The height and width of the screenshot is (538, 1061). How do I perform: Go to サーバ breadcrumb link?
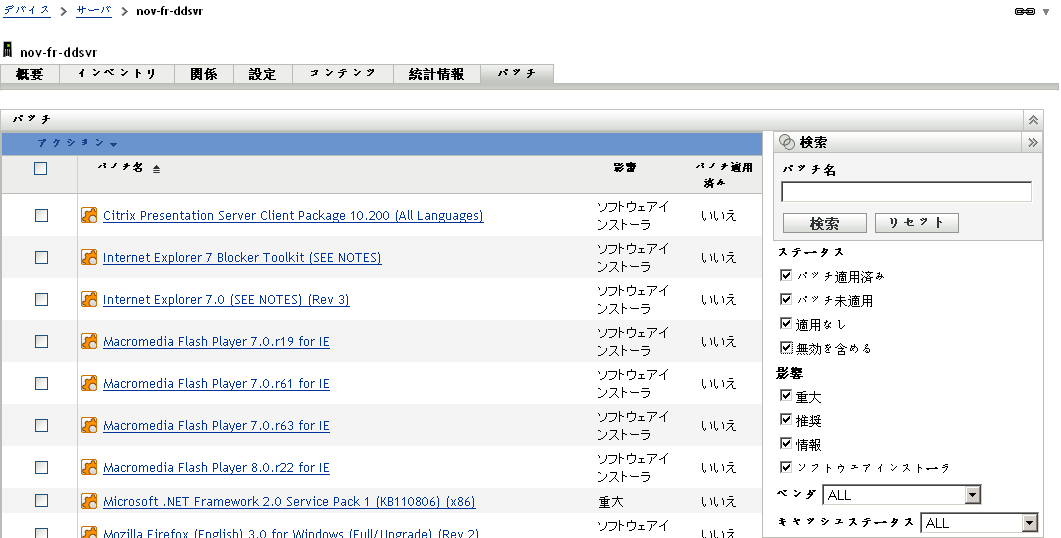pyautogui.click(x=93, y=10)
